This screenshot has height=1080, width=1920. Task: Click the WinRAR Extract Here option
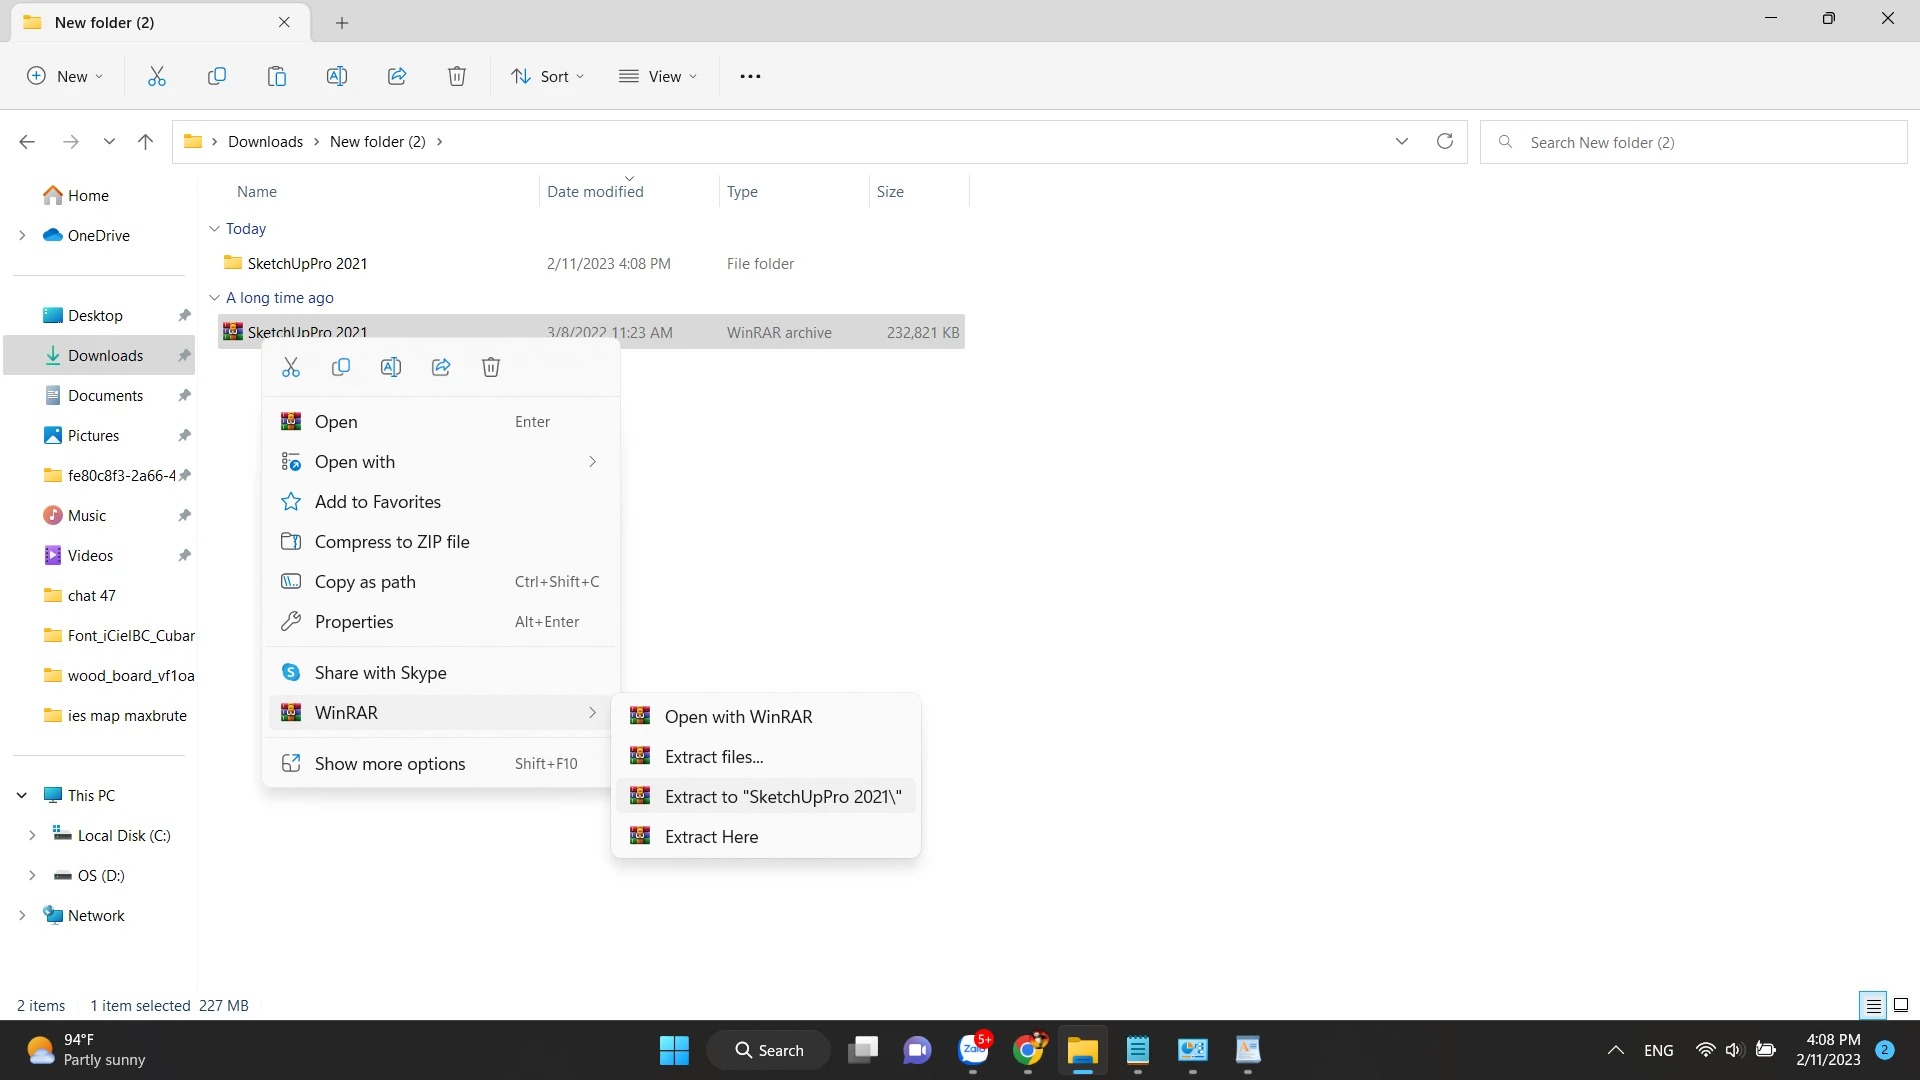[711, 836]
